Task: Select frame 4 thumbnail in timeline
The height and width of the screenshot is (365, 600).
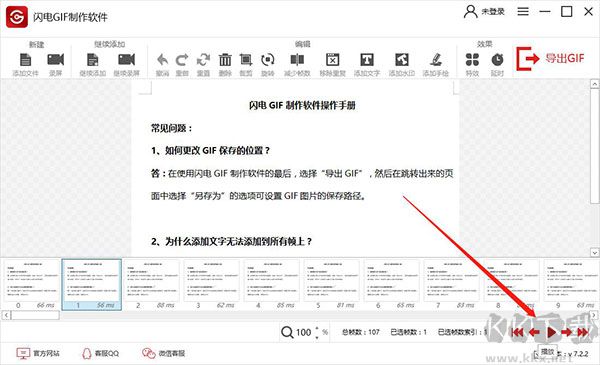Action: (x=272, y=284)
